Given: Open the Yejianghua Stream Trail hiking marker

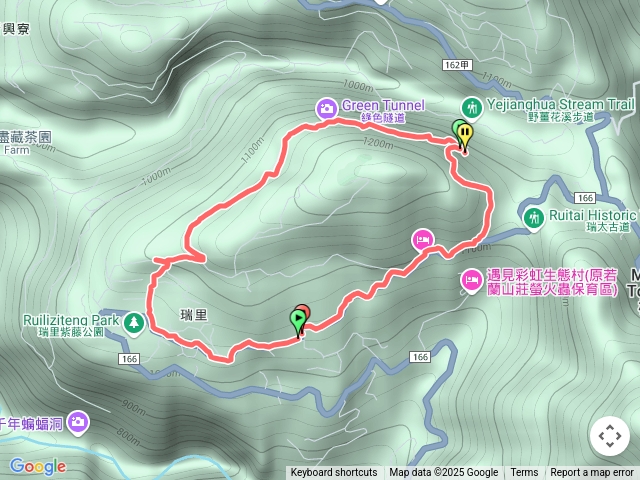Looking at the screenshot, I should pyautogui.click(x=472, y=108).
